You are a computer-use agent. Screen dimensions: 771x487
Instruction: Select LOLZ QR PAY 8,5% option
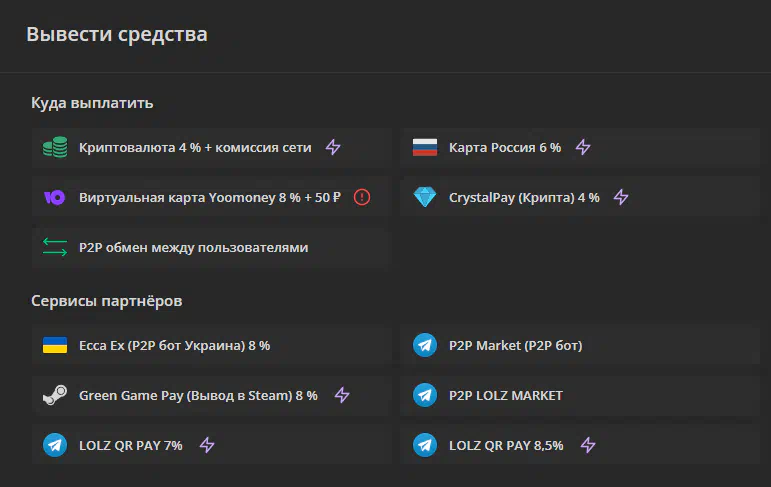pos(580,445)
